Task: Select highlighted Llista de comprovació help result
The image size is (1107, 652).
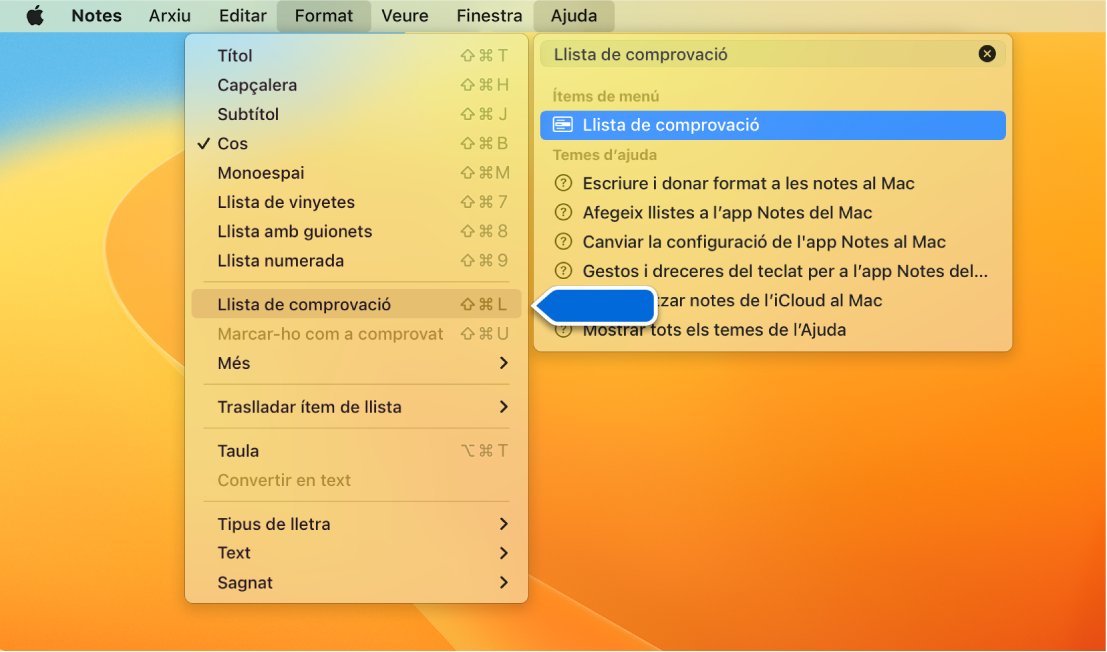Action: click(773, 125)
